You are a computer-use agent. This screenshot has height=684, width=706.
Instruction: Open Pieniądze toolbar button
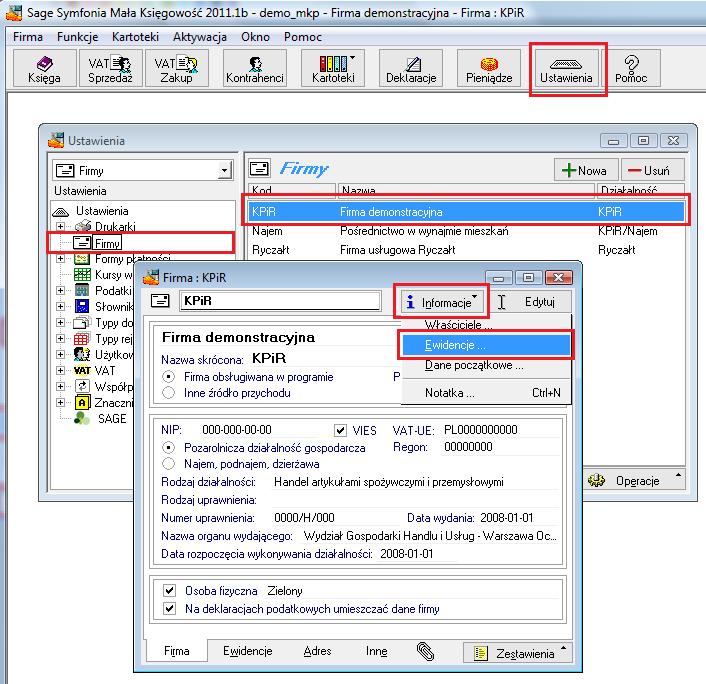489,68
